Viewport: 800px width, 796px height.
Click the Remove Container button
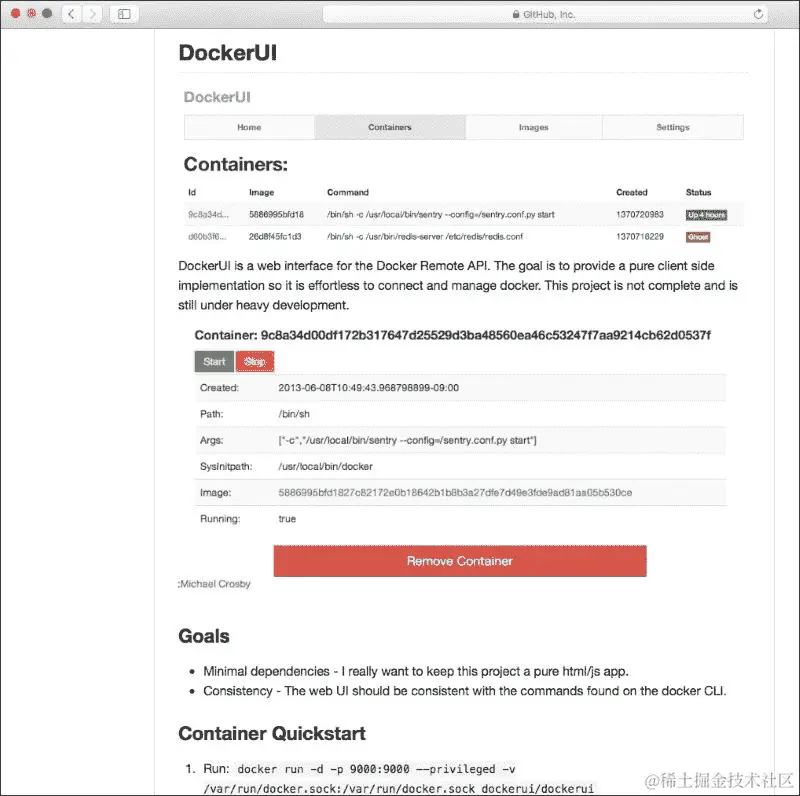pos(459,561)
